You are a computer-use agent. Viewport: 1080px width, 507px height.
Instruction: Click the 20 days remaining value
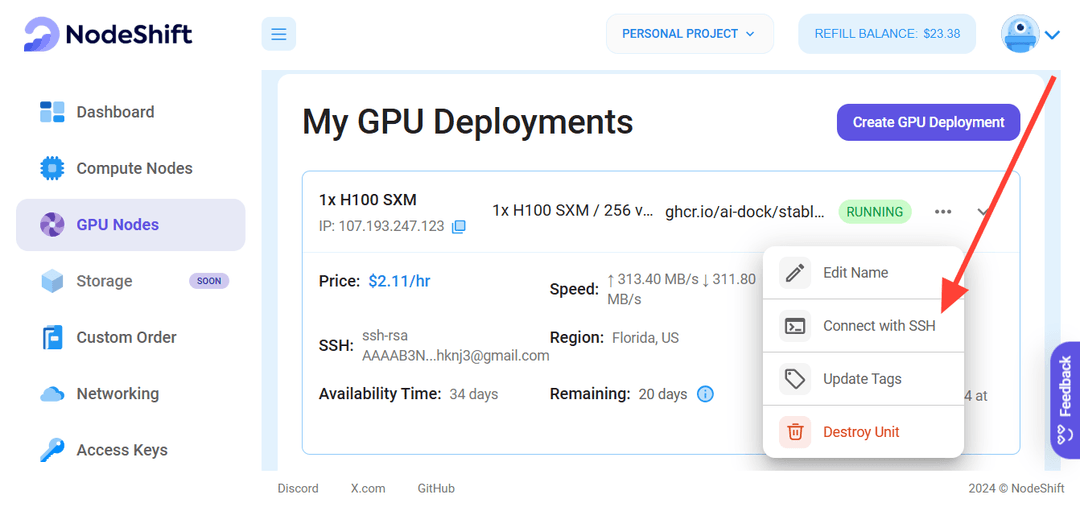click(x=663, y=395)
